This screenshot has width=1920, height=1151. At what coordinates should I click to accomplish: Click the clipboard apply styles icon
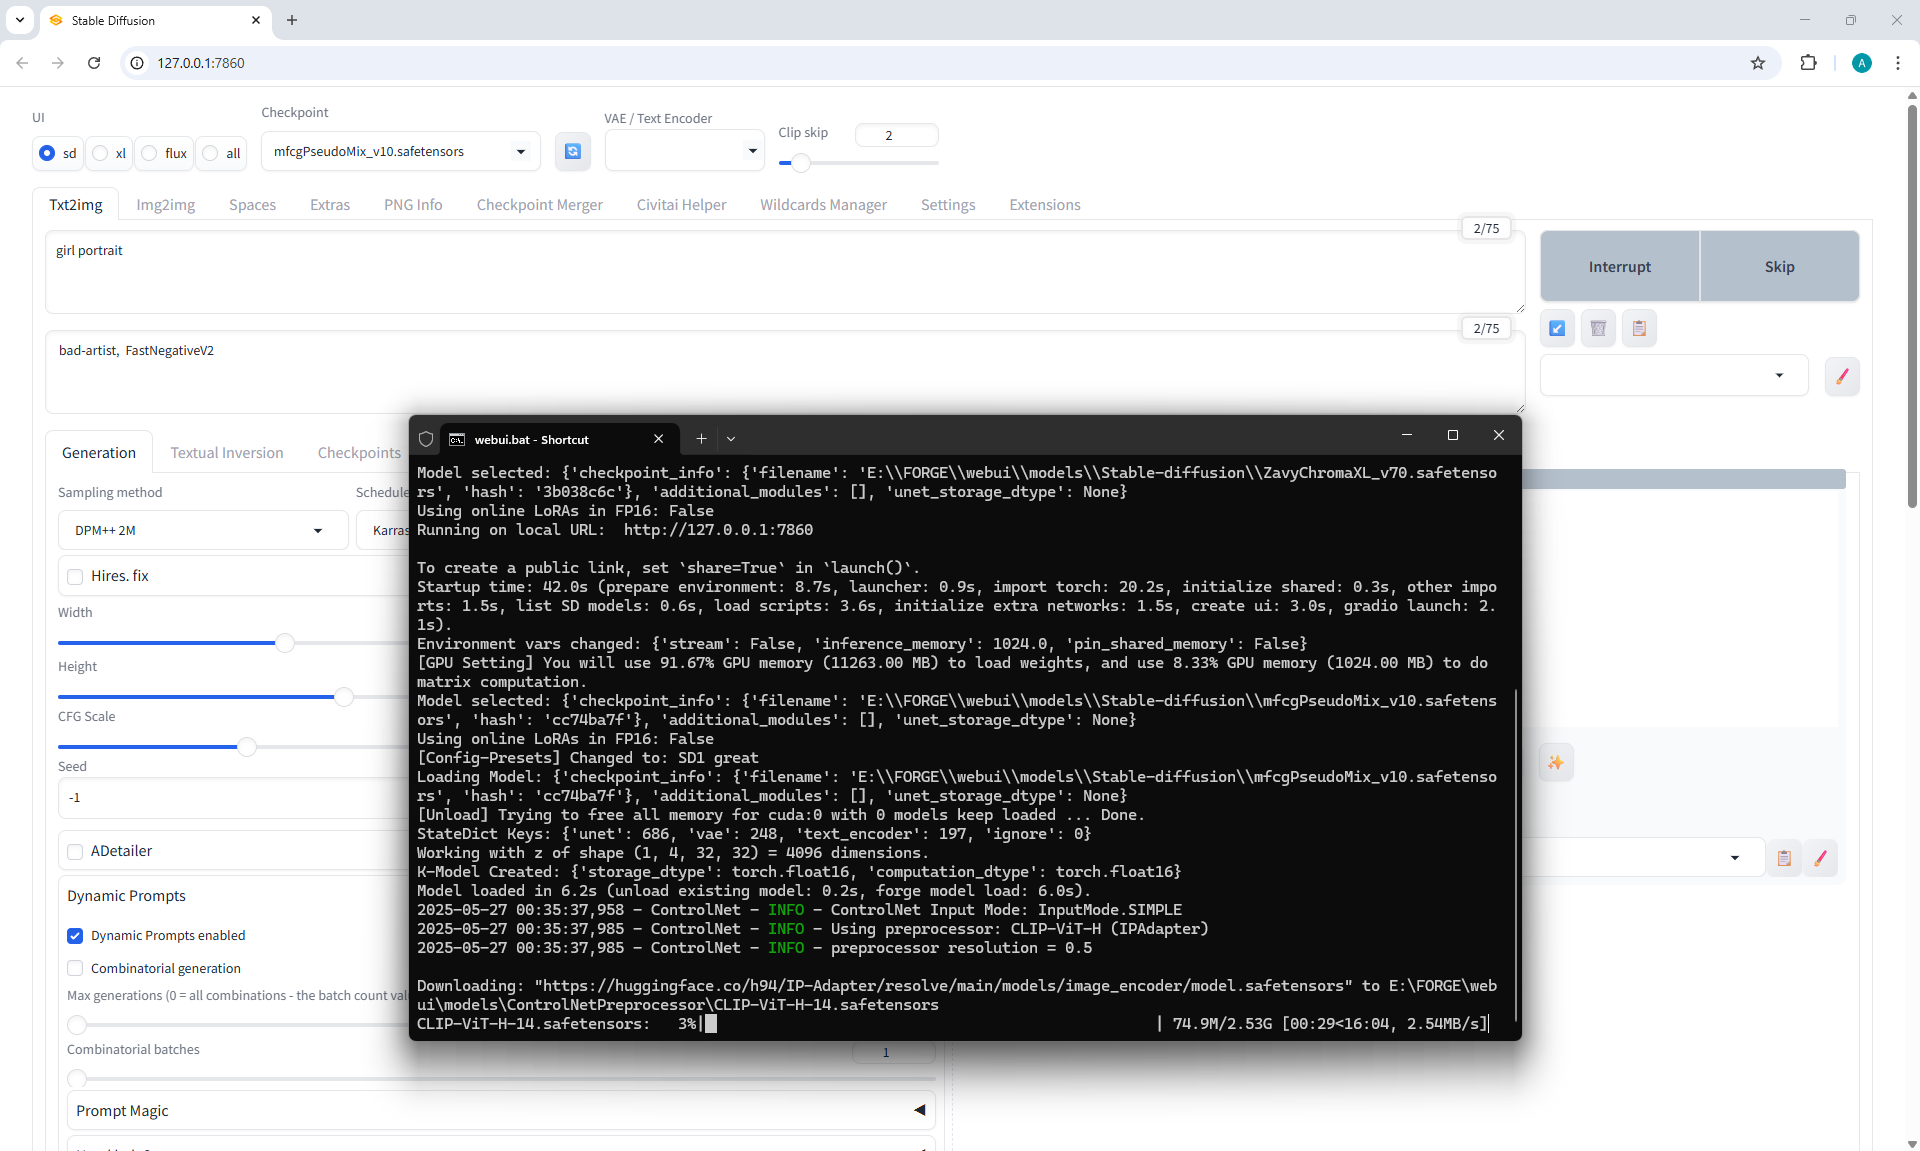pyautogui.click(x=1639, y=328)
